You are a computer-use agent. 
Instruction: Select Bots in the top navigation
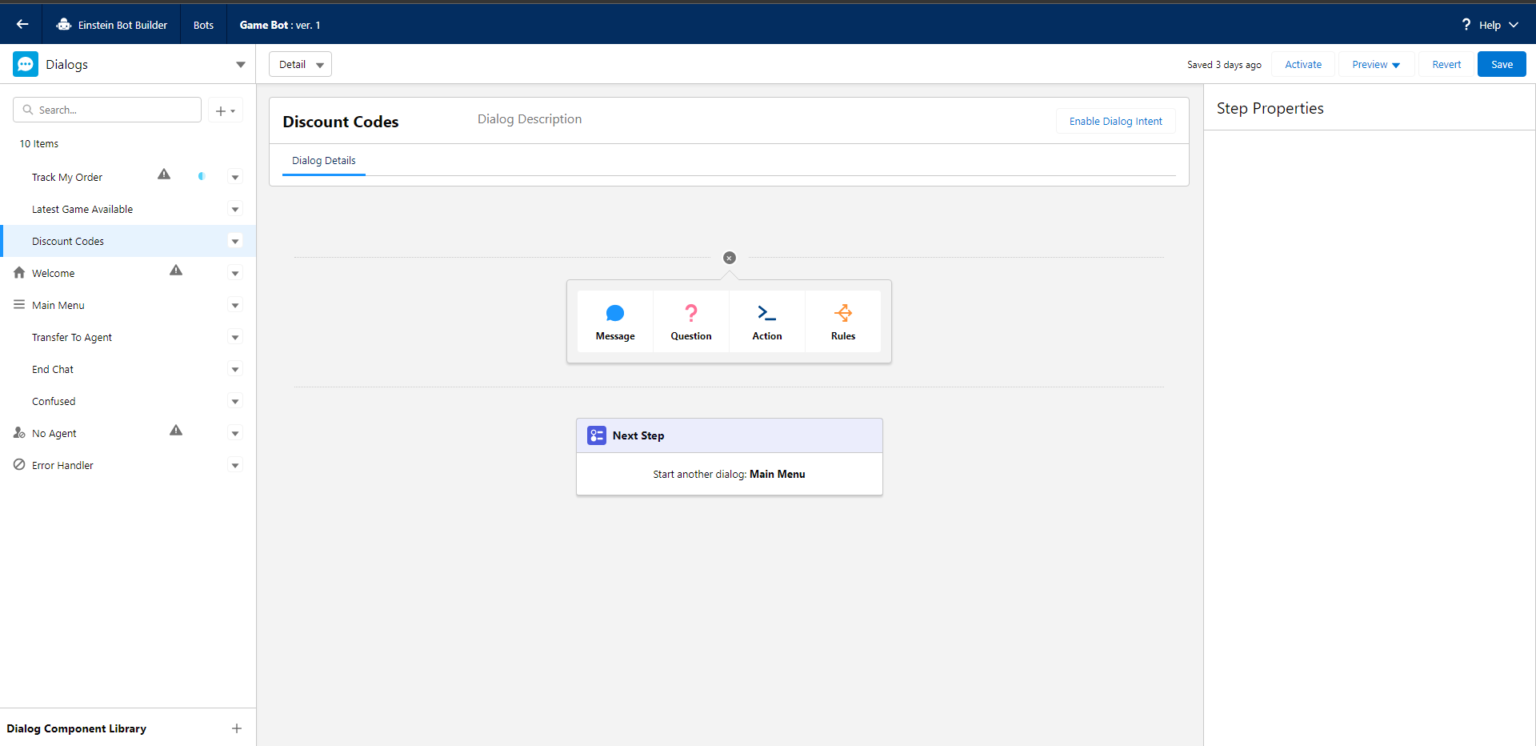203,24
